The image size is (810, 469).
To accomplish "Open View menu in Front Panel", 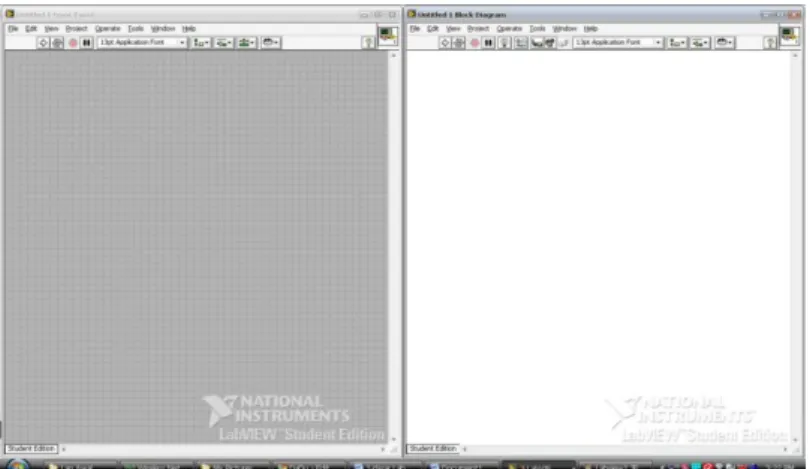I will (x=51, y=28).
